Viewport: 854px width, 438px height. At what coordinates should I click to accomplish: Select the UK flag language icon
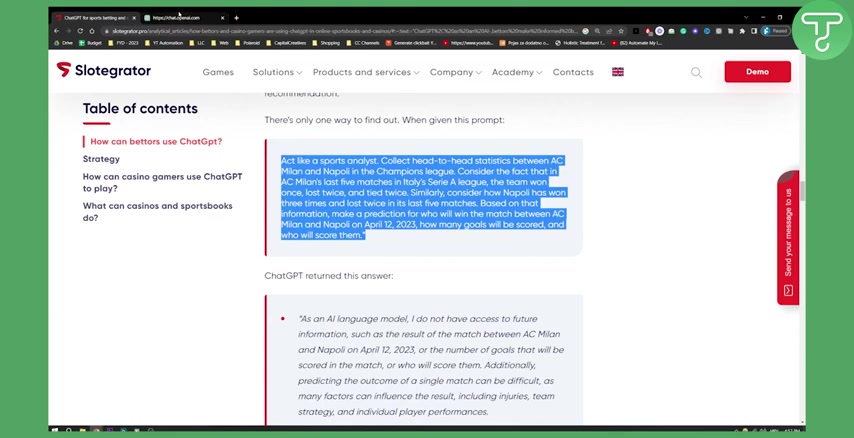point(618,72)
